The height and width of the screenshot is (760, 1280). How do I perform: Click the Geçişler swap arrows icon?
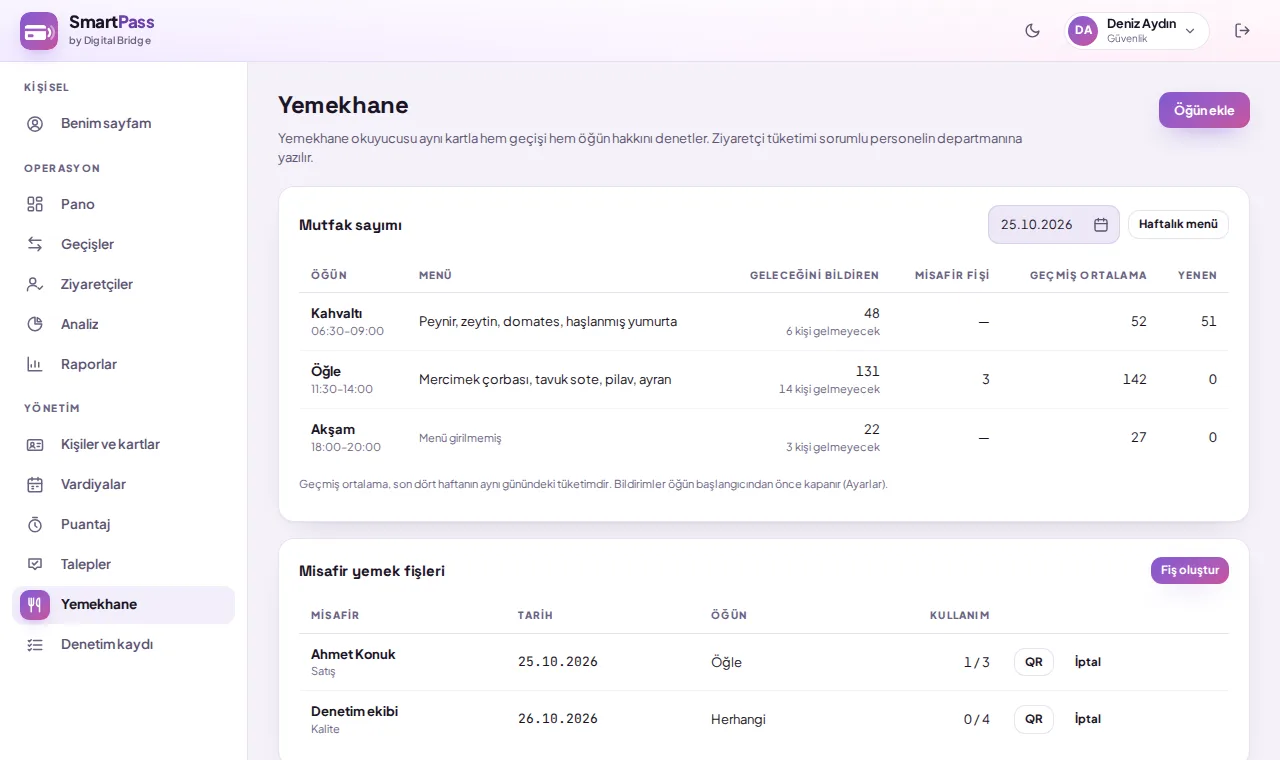click(x=35, y=244)
